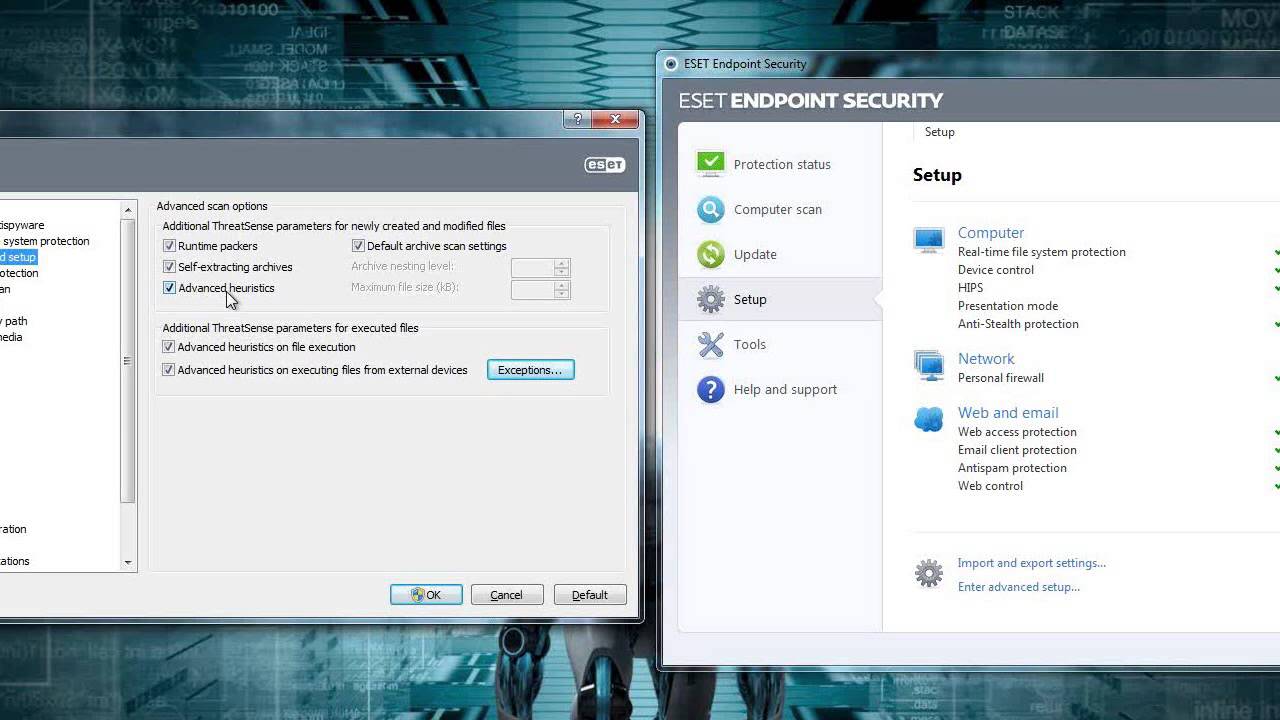Click the Enter advanced setup link
Viewport: 1280px width, 720px height.
(x=1018, y=587)
